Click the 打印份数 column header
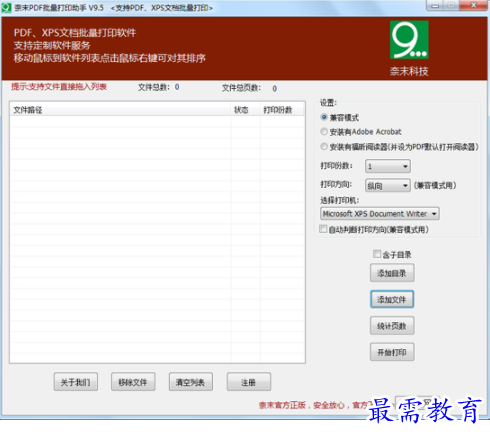The image size is (490, 442). 282,110
